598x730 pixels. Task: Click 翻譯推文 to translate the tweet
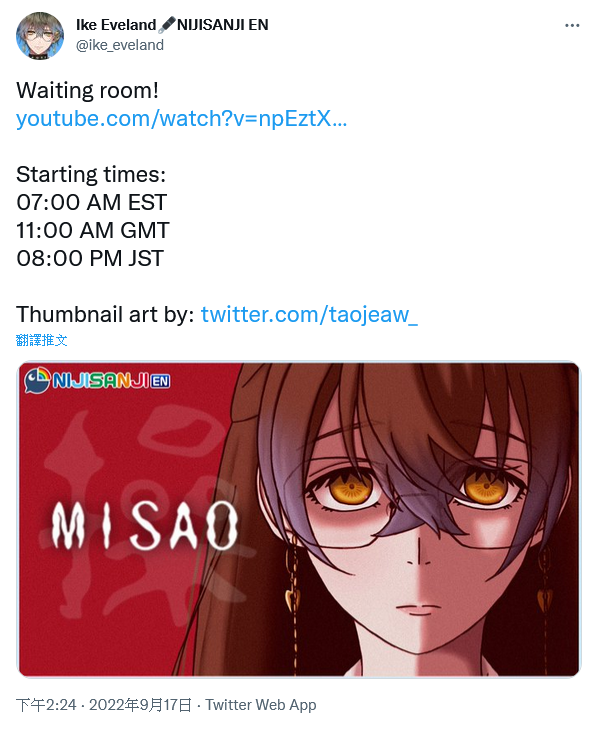point(41,340)
